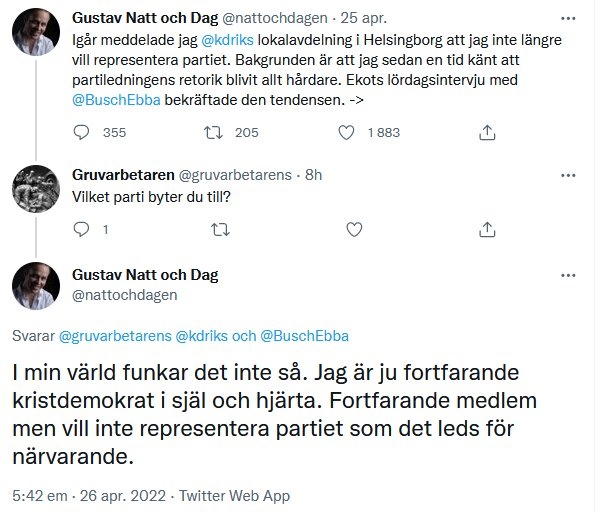Open @BuschEbba in the 'Svarar' line
The width and height of the screenshot is (595, 512).
[x=304, y=336]
